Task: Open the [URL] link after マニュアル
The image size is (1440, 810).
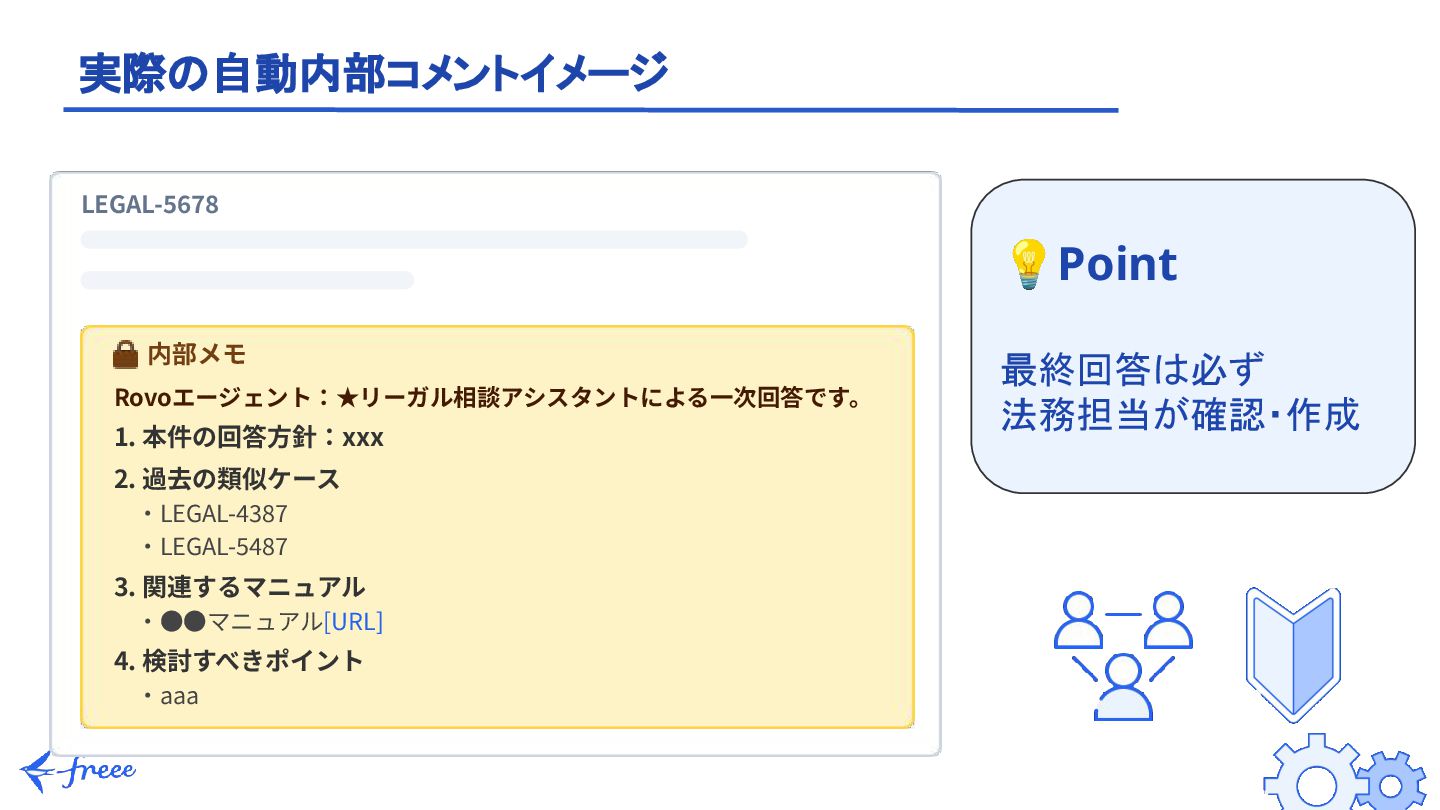Action: [353, 621]
